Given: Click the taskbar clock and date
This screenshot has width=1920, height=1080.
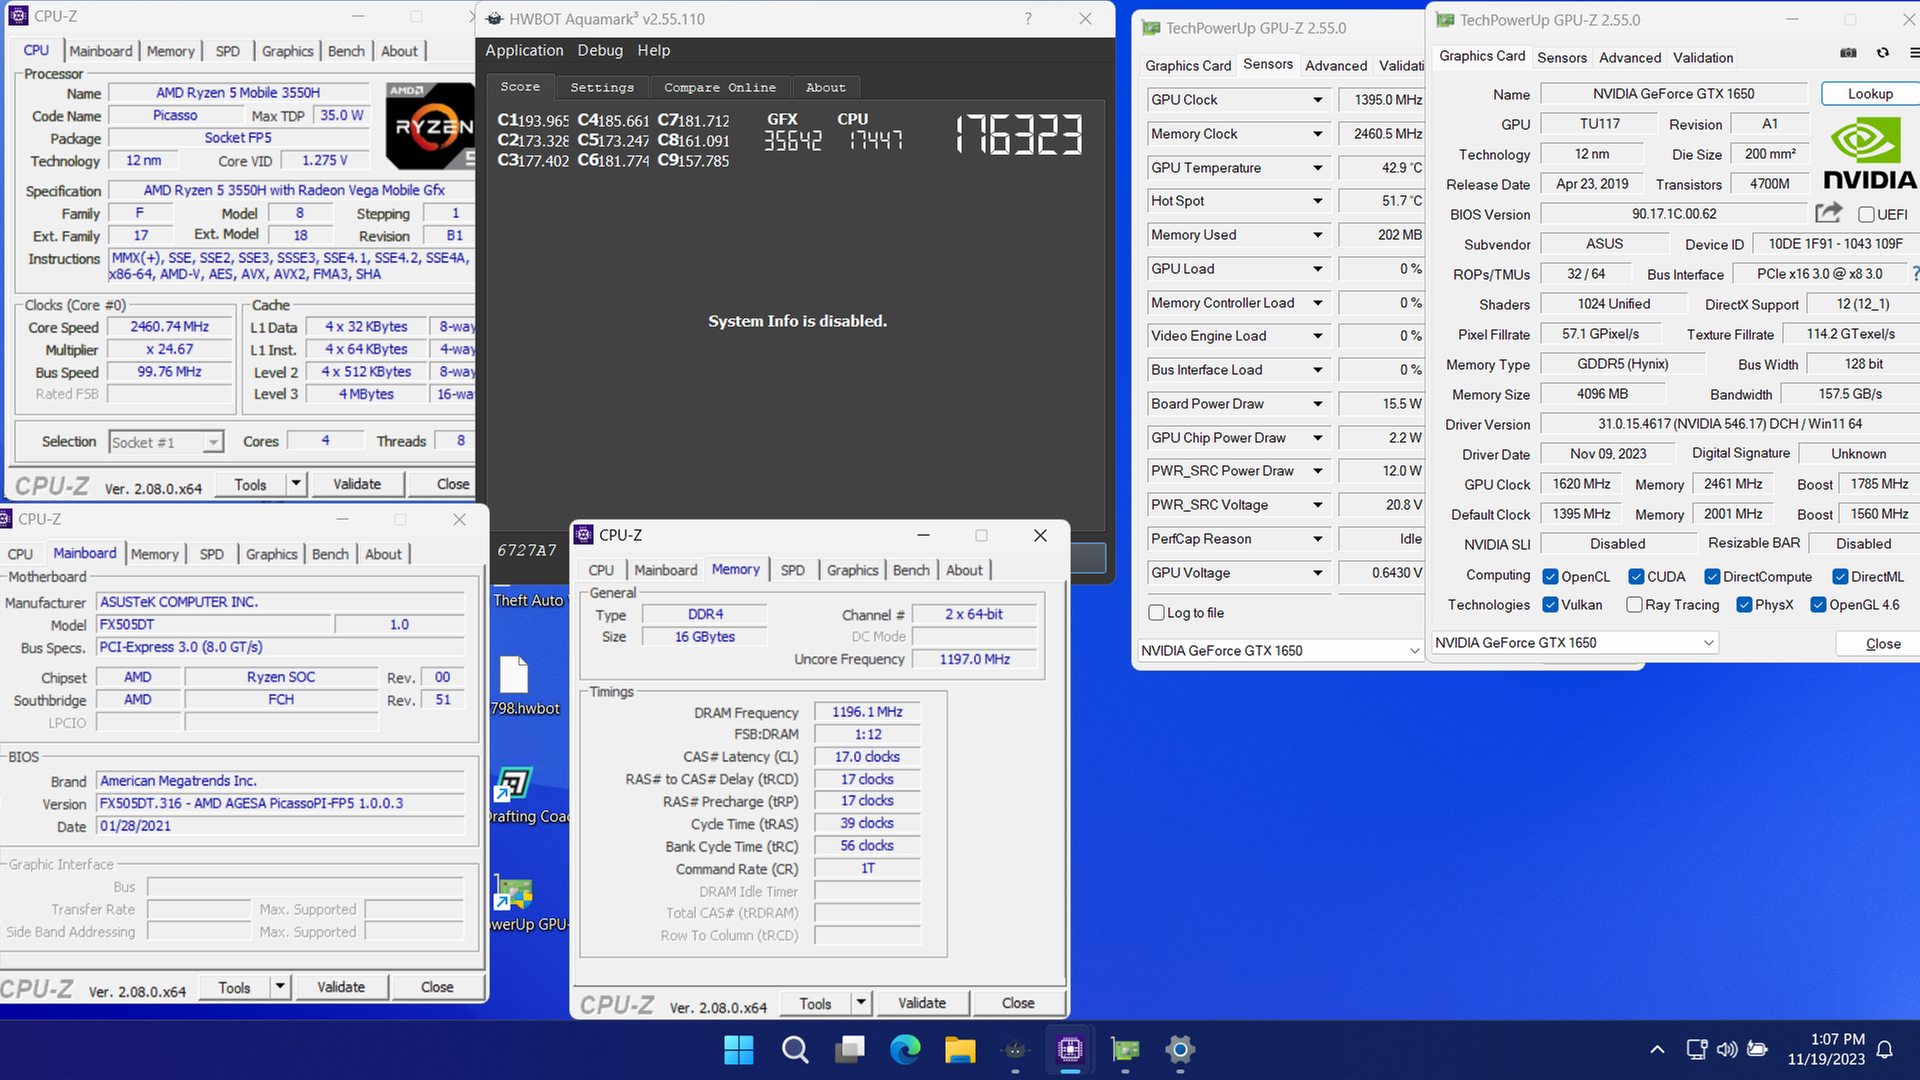Looking at the screenshot, I should tap(1826, 1049).
